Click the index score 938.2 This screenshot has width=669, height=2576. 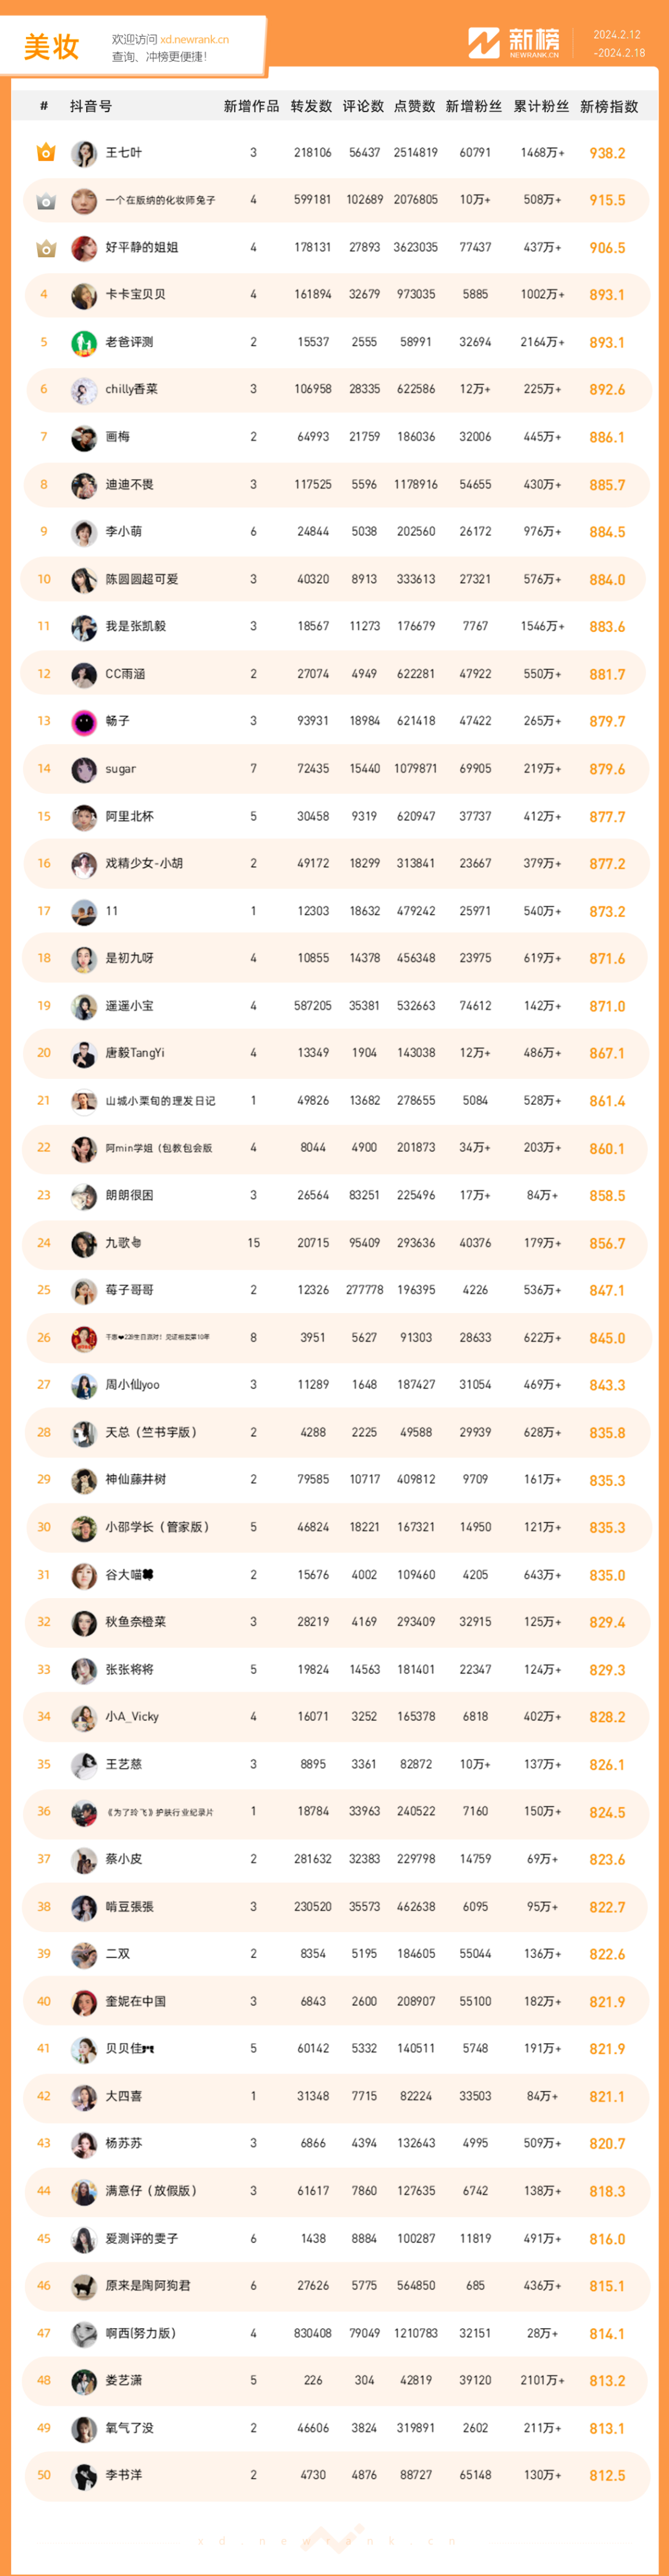pyautogui.click(x=607, y=153)
